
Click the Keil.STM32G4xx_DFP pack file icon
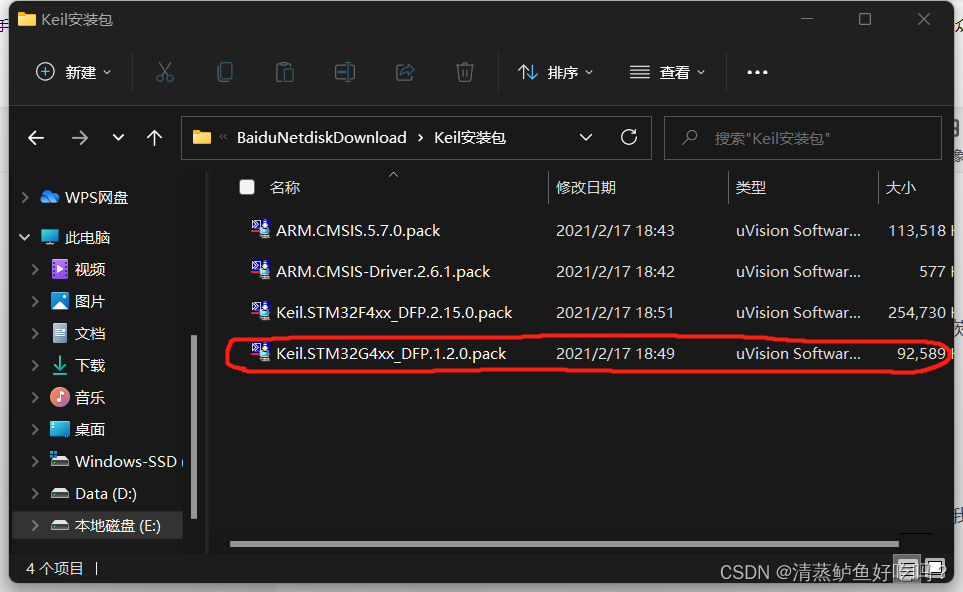point(260,352)
